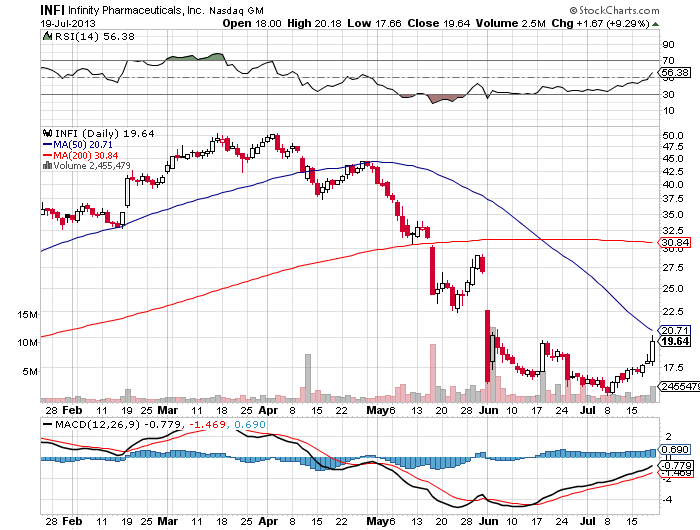
Task: Click the 50.0 price axis label
Action: click(x=673, y=135)
